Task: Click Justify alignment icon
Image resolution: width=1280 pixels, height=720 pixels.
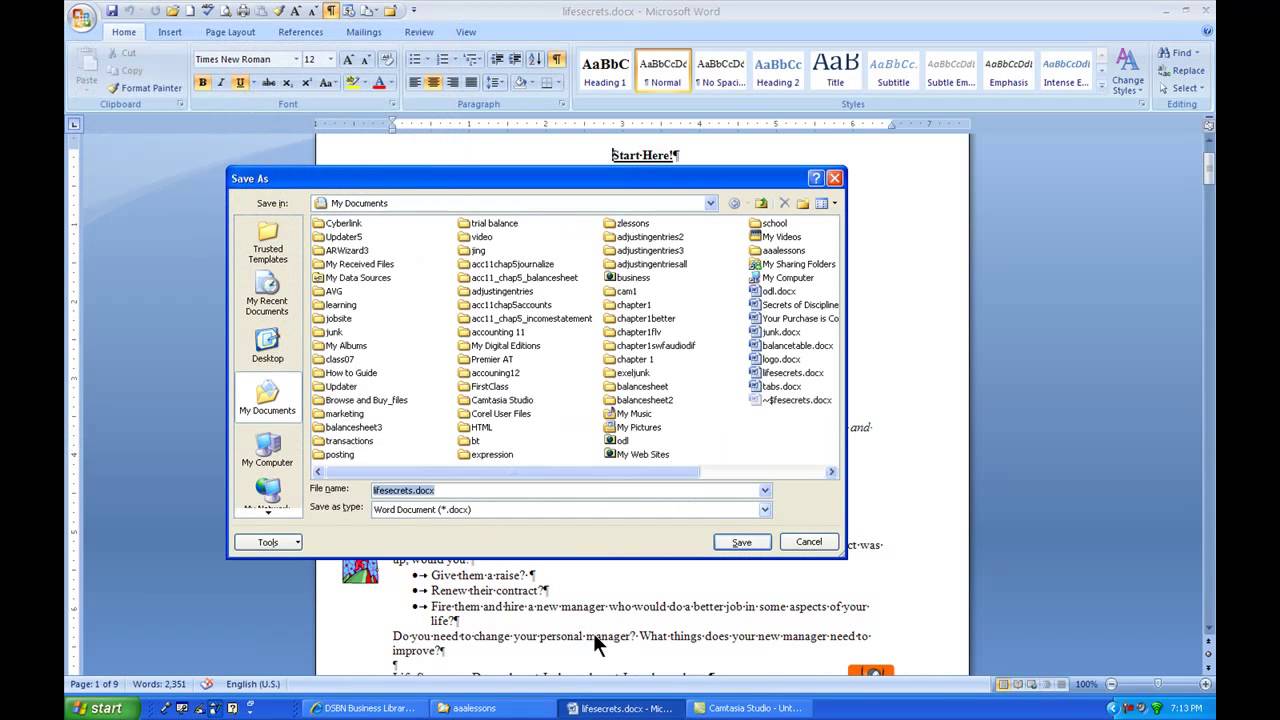Action: (470, 83)
